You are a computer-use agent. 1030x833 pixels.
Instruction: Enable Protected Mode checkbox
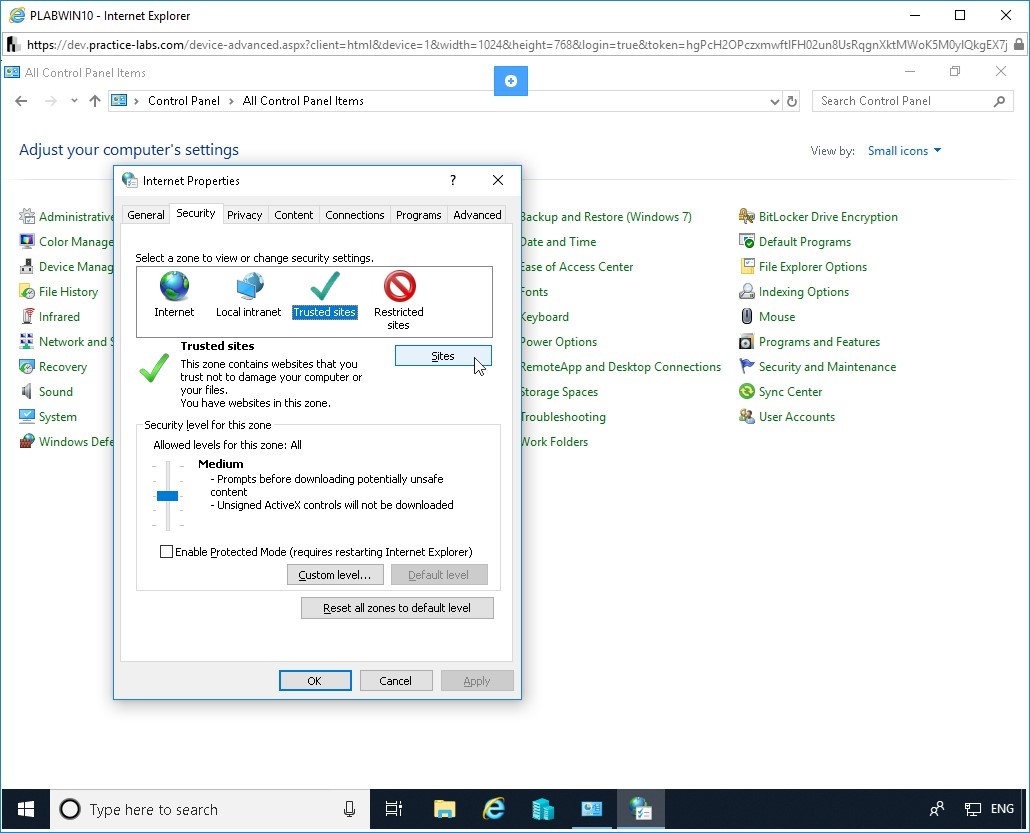(x=166, y=552)
